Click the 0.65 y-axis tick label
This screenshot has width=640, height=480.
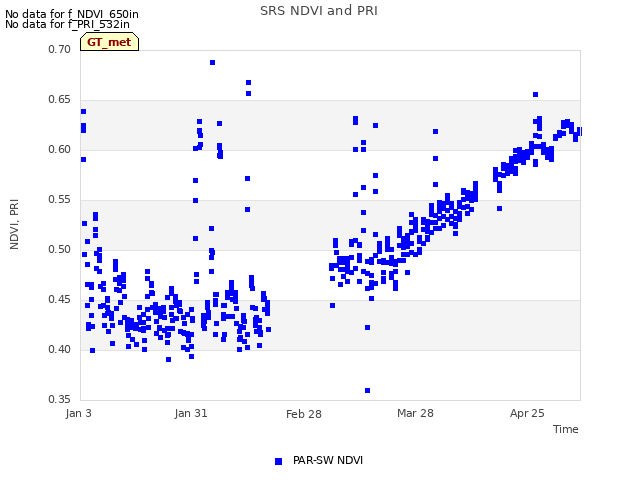click(59, 100)
